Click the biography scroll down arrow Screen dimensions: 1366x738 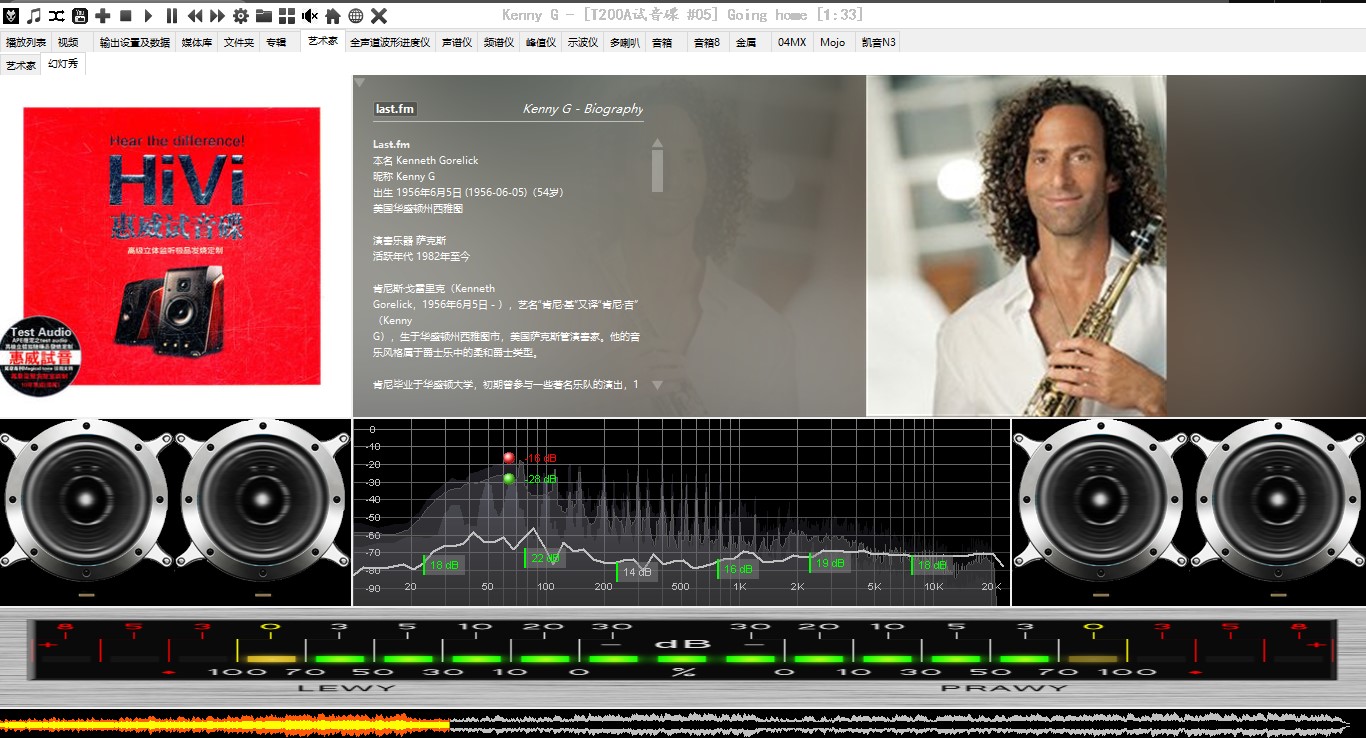pos(657,385)
